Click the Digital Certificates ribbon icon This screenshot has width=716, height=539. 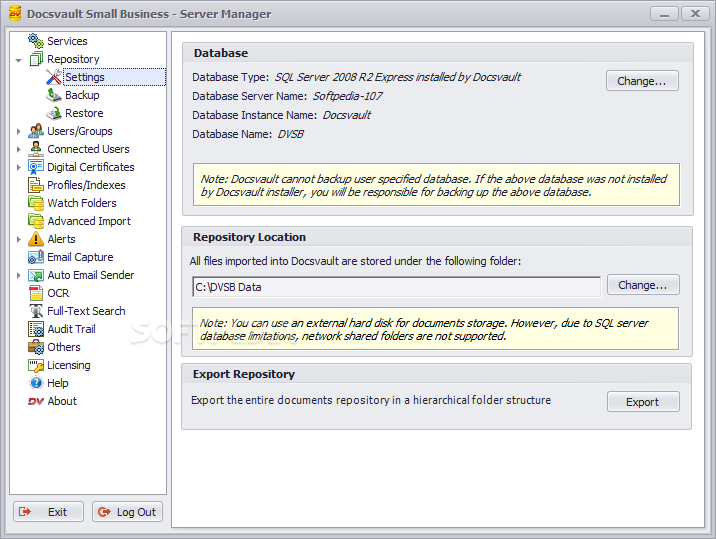36,167
